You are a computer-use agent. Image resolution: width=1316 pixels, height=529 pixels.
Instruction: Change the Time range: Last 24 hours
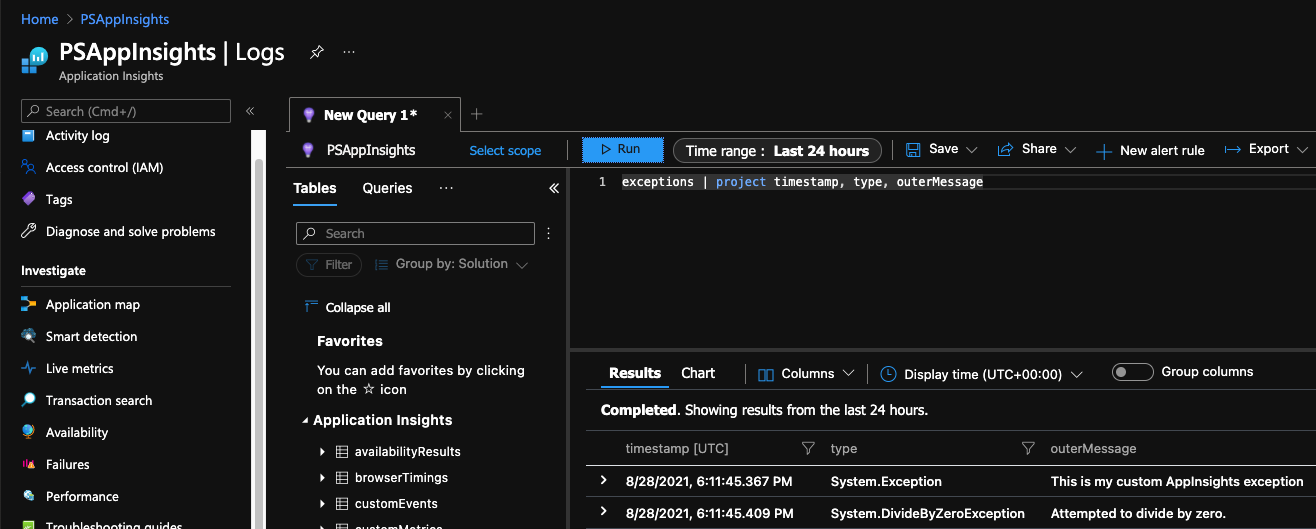778,151
